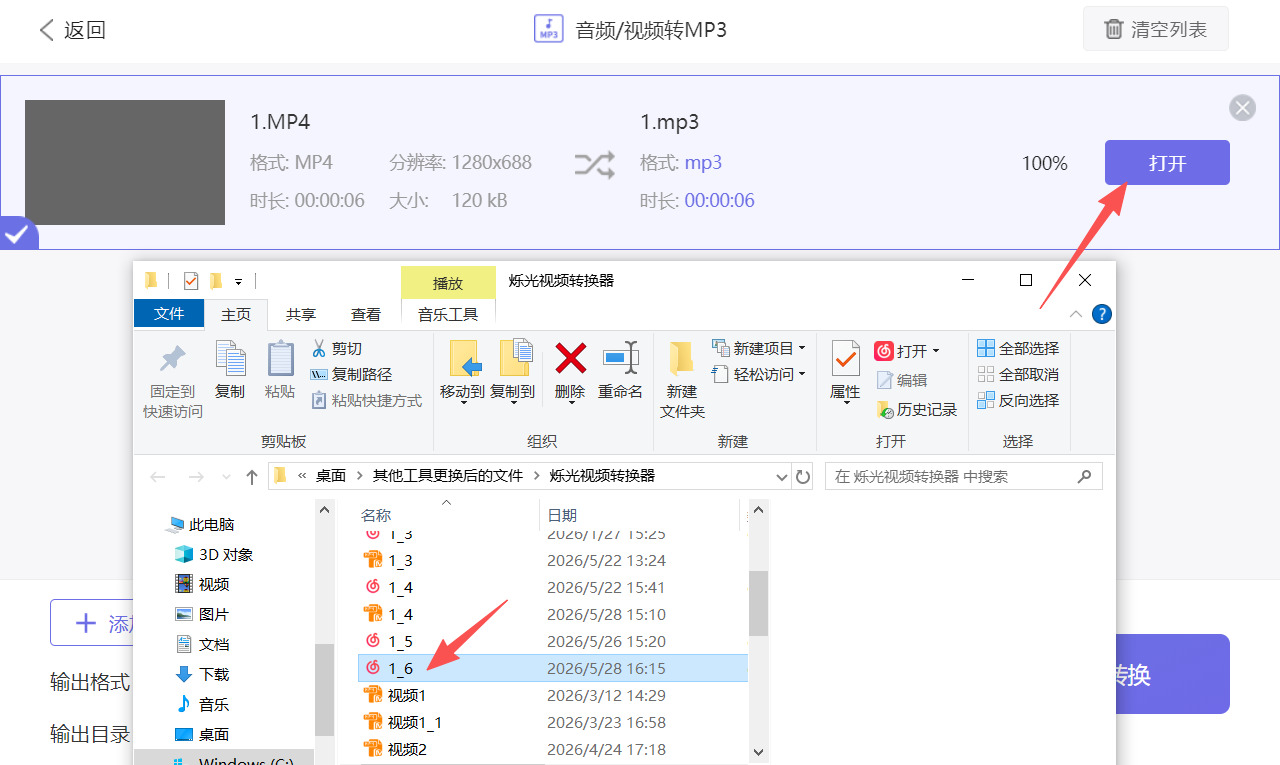
Task: Switch to the 查看 ribbon tab
Action: coord(366,314)
